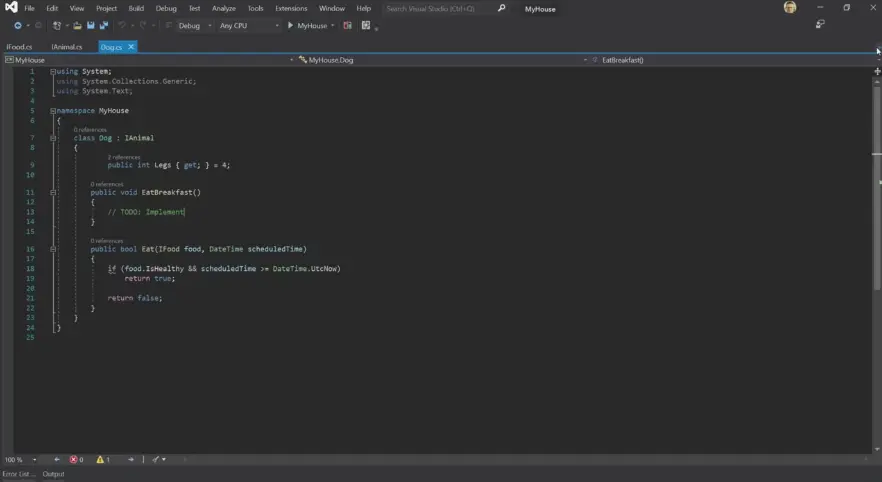Viewport: 882px width, 482px height.
Task: Open the Test menu
Action: point(194,8)
